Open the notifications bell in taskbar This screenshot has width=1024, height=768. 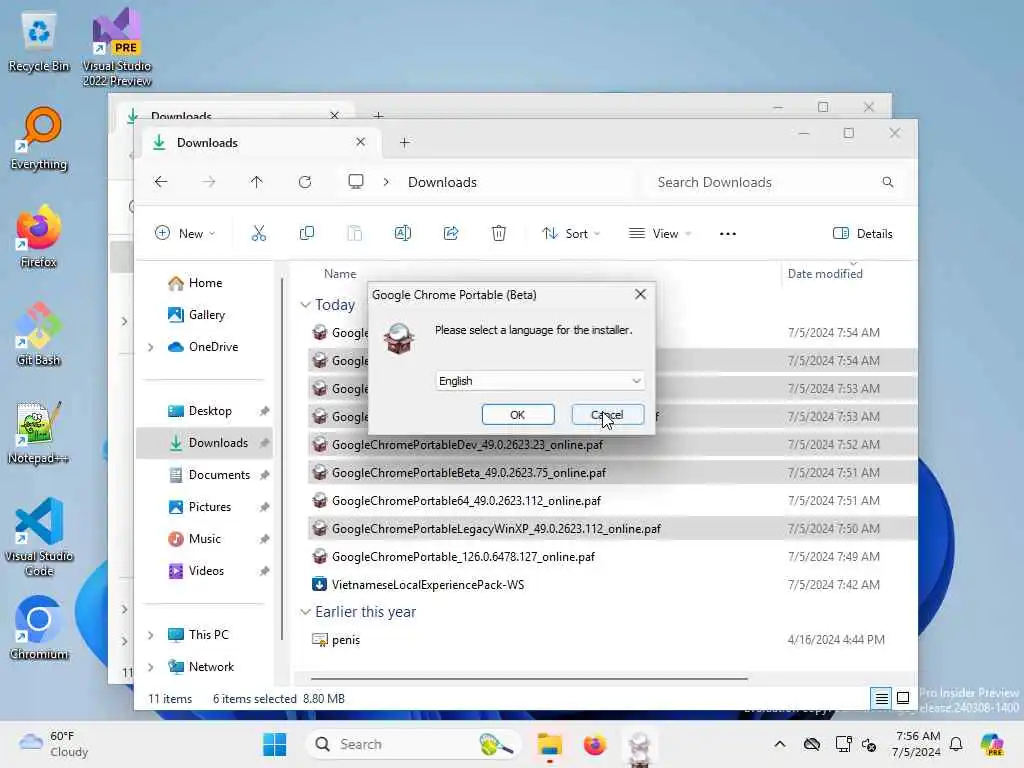(x=956, y=744)
